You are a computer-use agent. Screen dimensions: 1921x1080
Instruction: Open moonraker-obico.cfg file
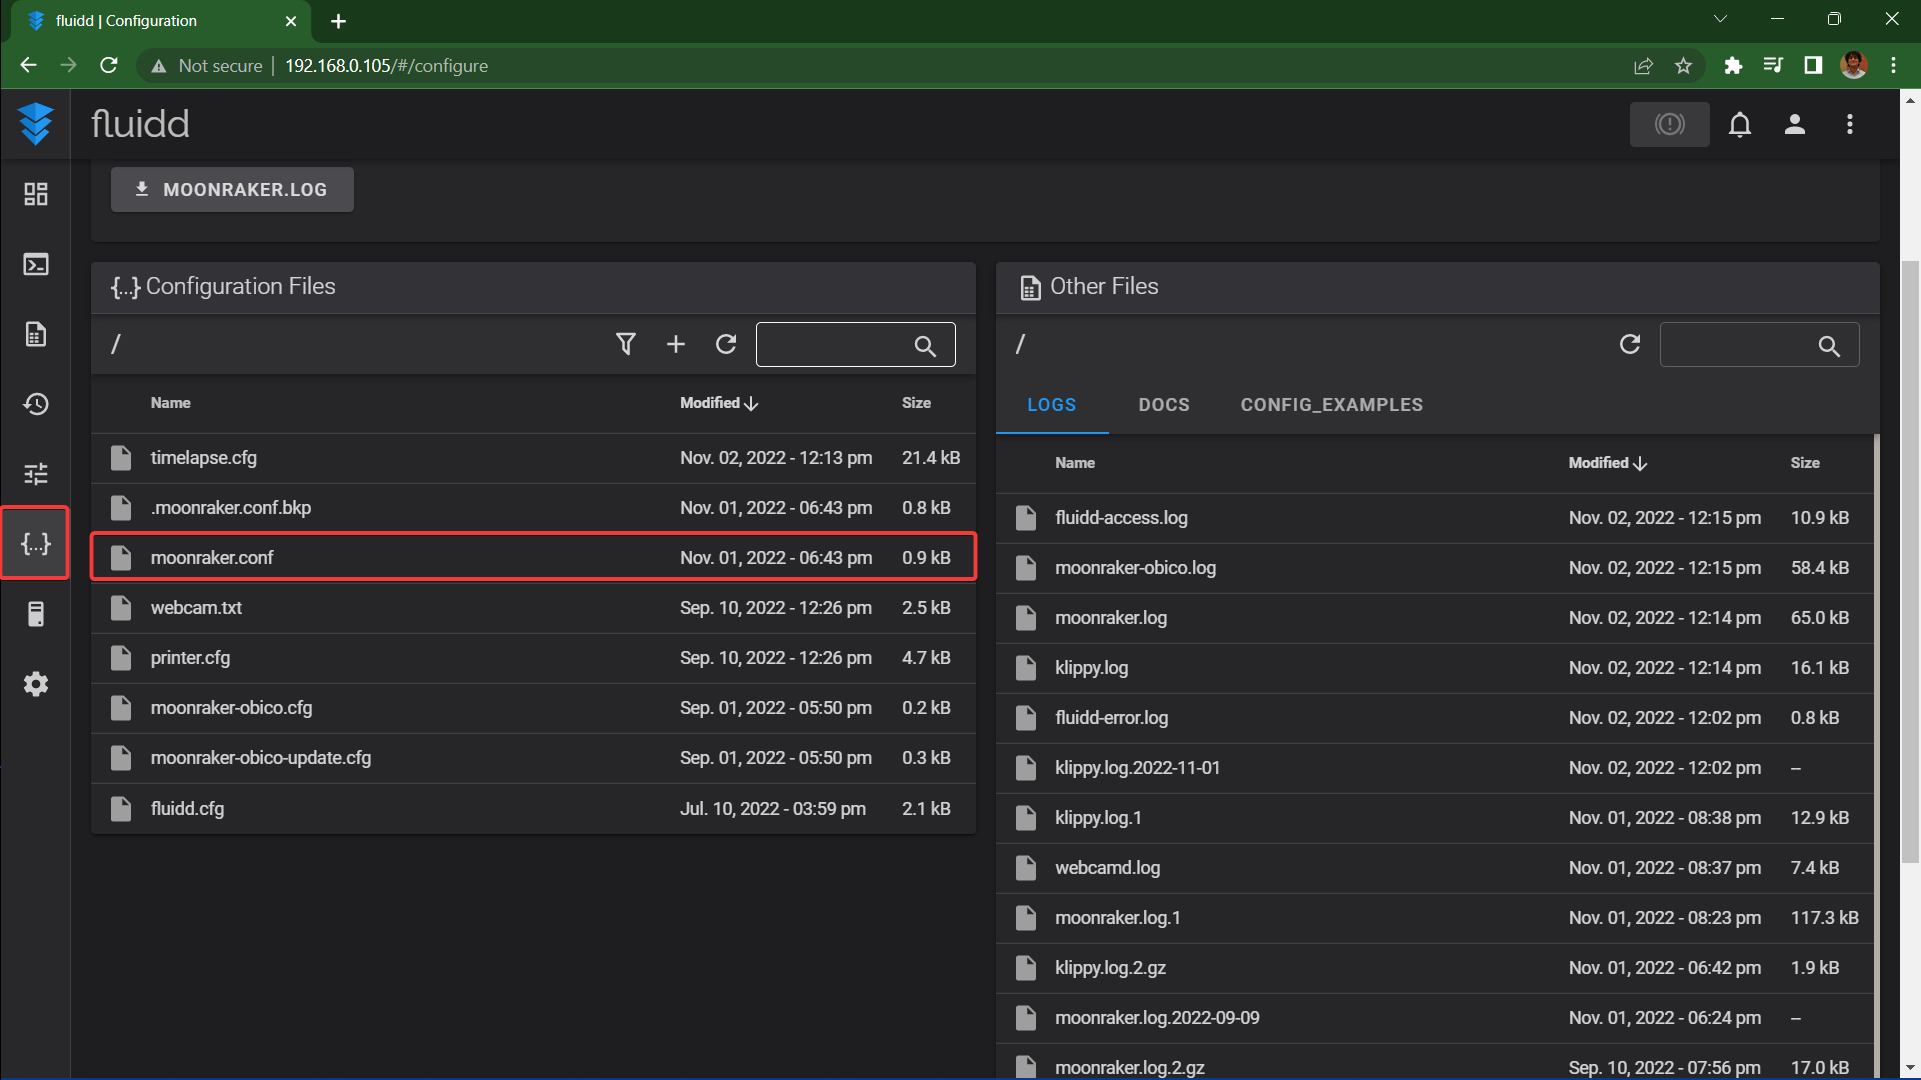point(533,708)
